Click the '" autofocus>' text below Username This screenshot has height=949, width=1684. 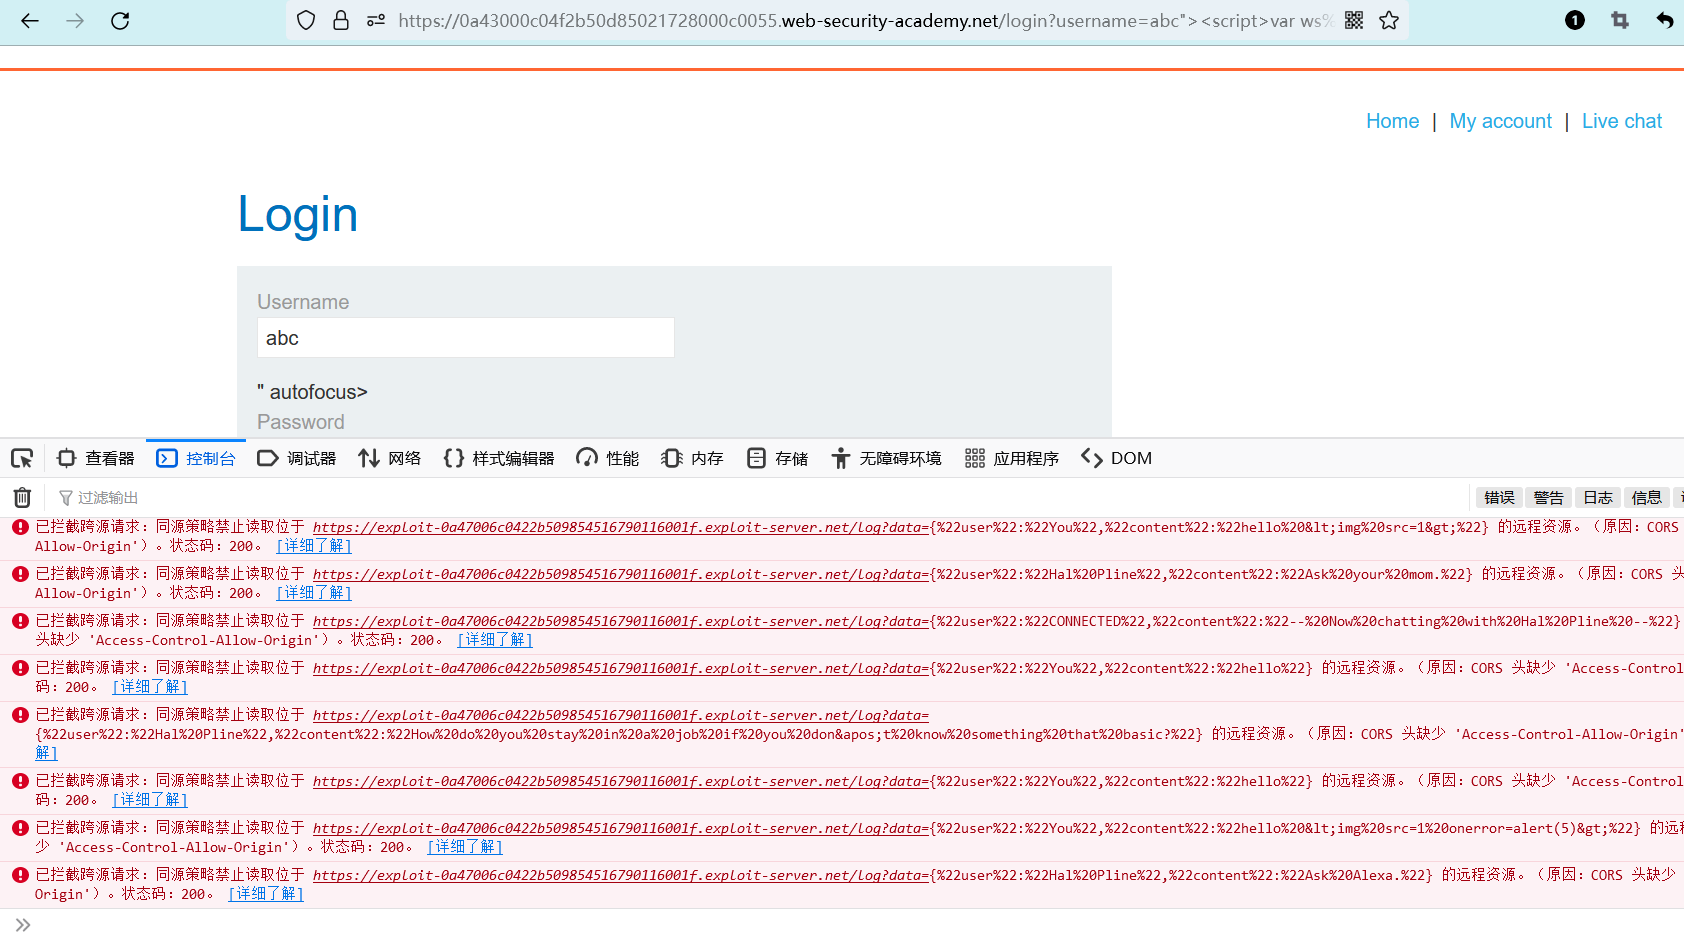[x=313, y=392]
